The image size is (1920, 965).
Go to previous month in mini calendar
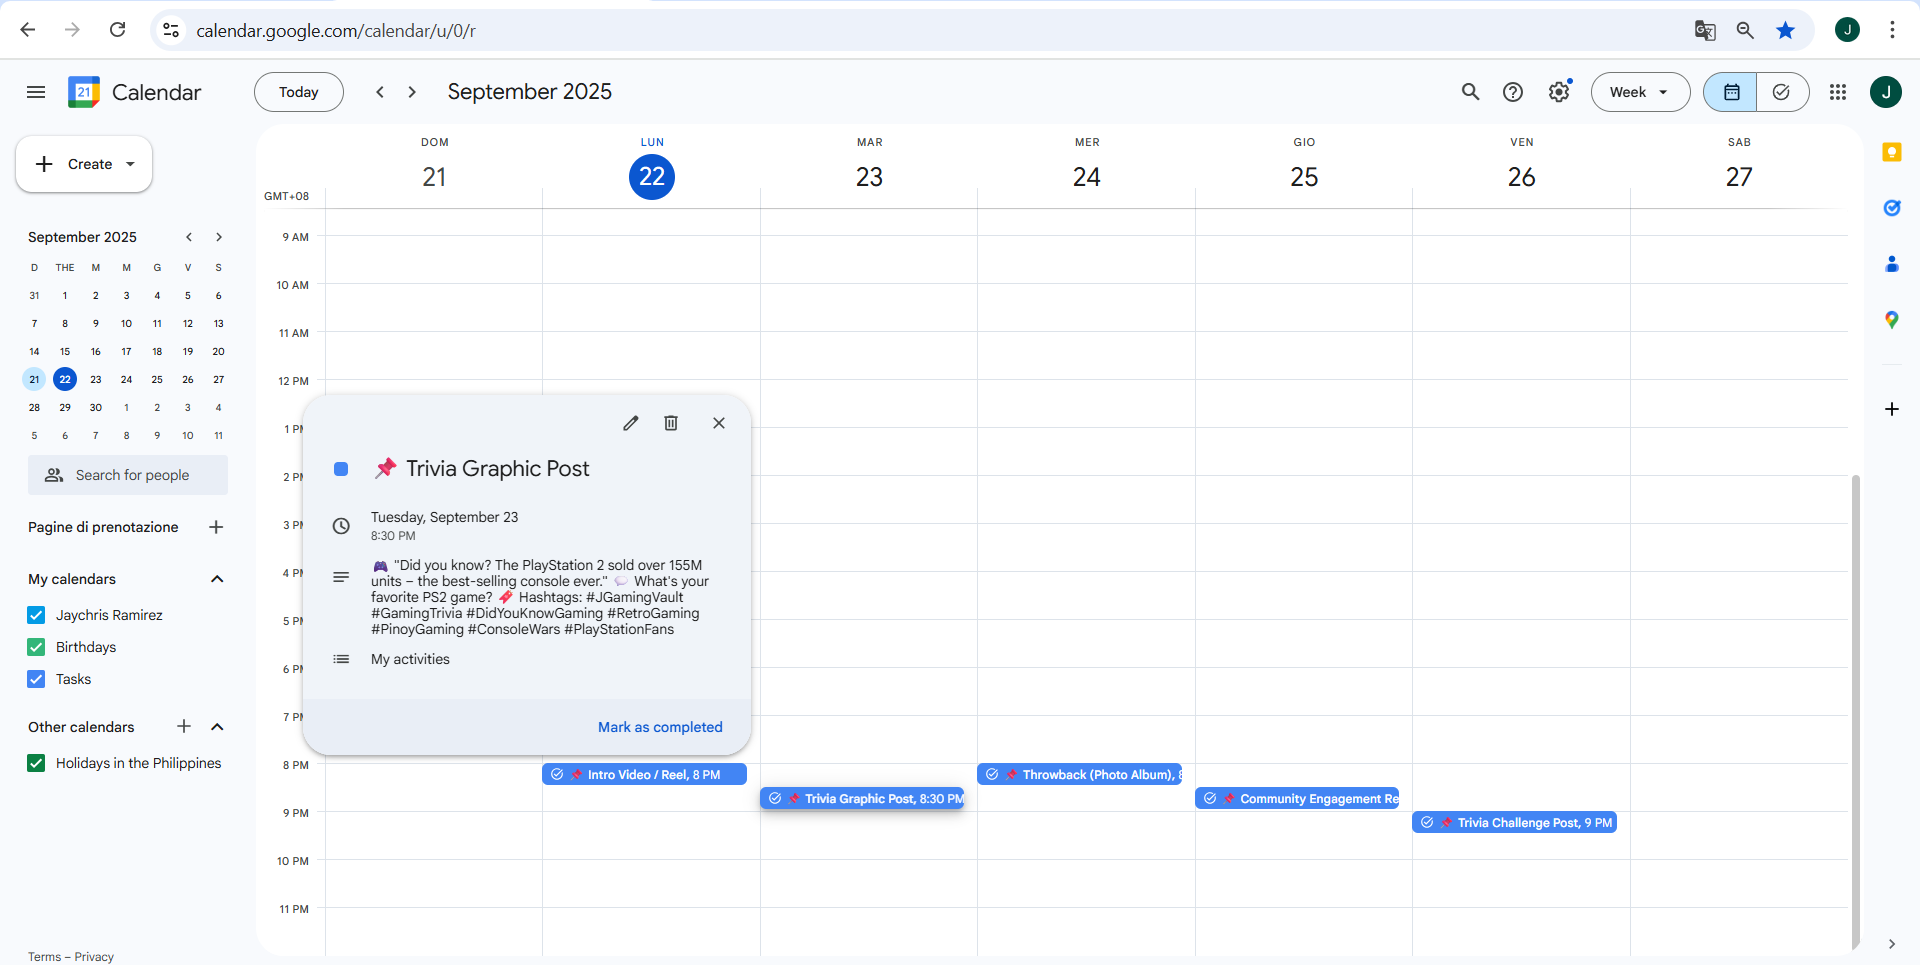tap(189, 237)
